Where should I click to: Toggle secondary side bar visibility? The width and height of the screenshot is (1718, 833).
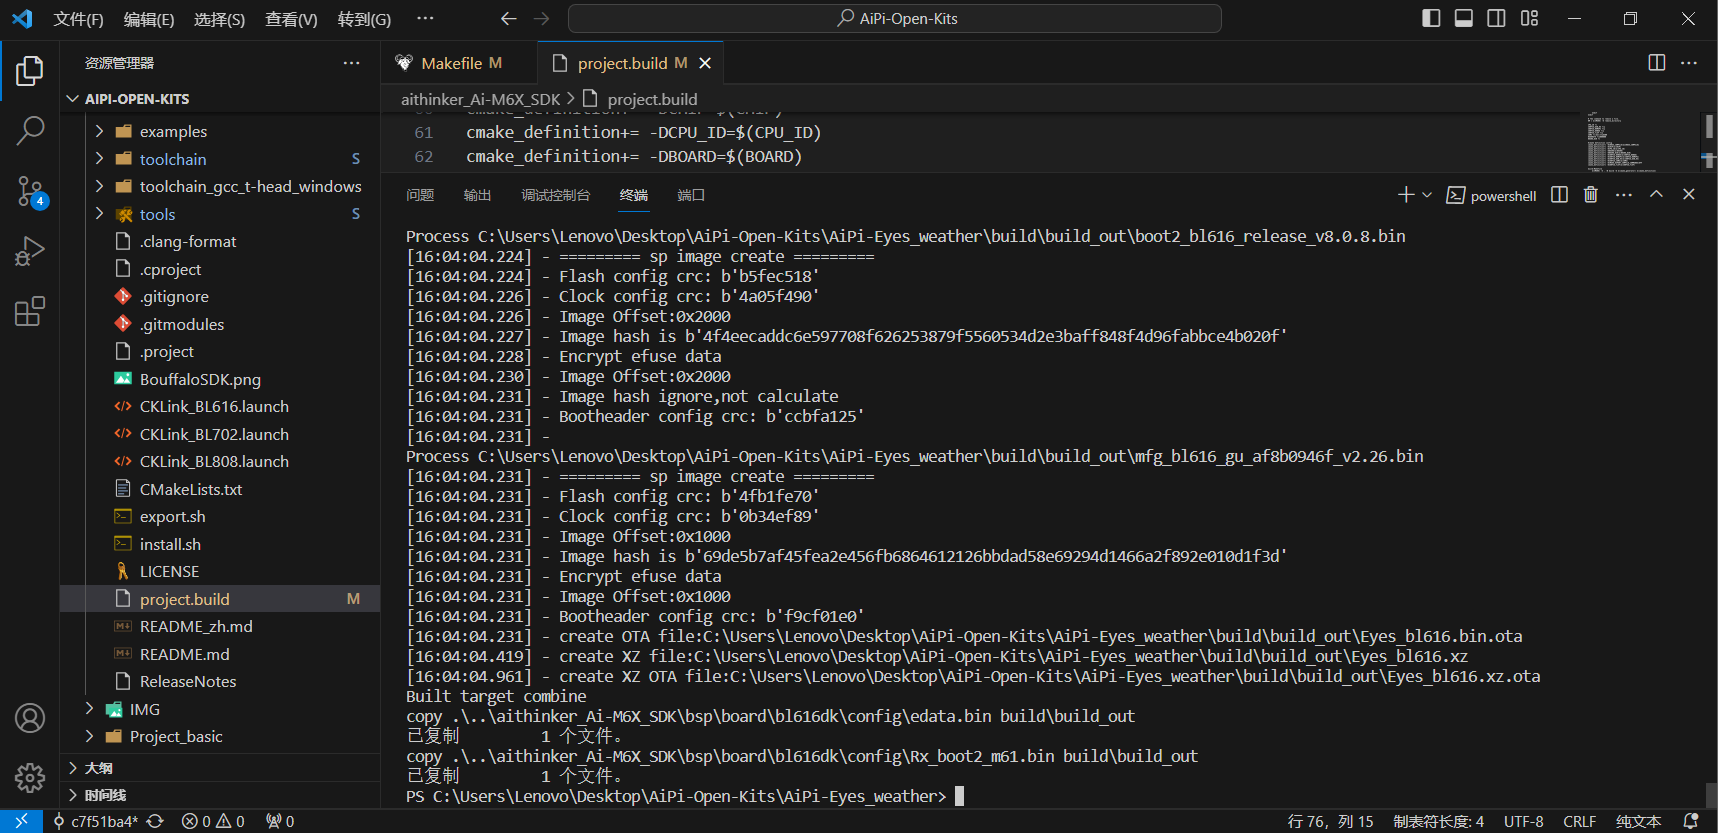1497,18
